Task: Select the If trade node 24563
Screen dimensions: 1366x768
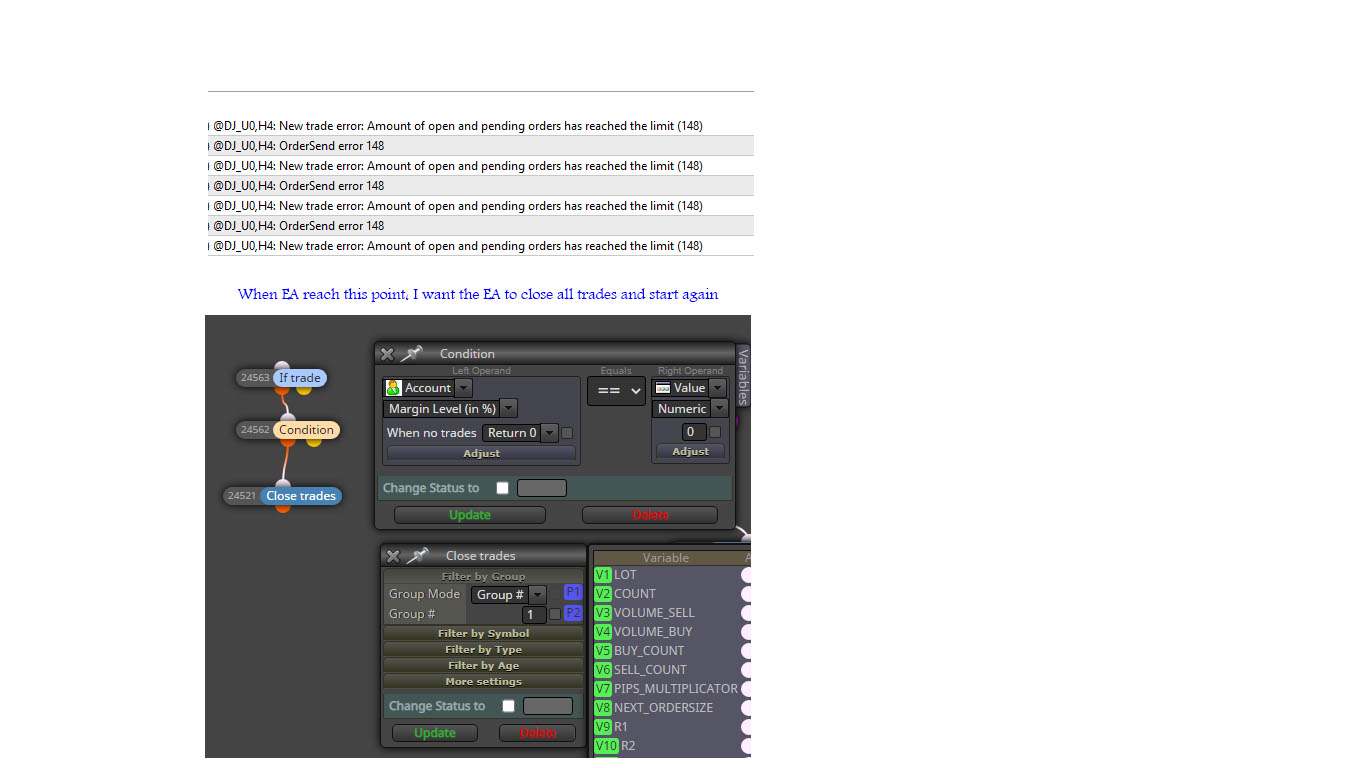Action: point(282,378)
